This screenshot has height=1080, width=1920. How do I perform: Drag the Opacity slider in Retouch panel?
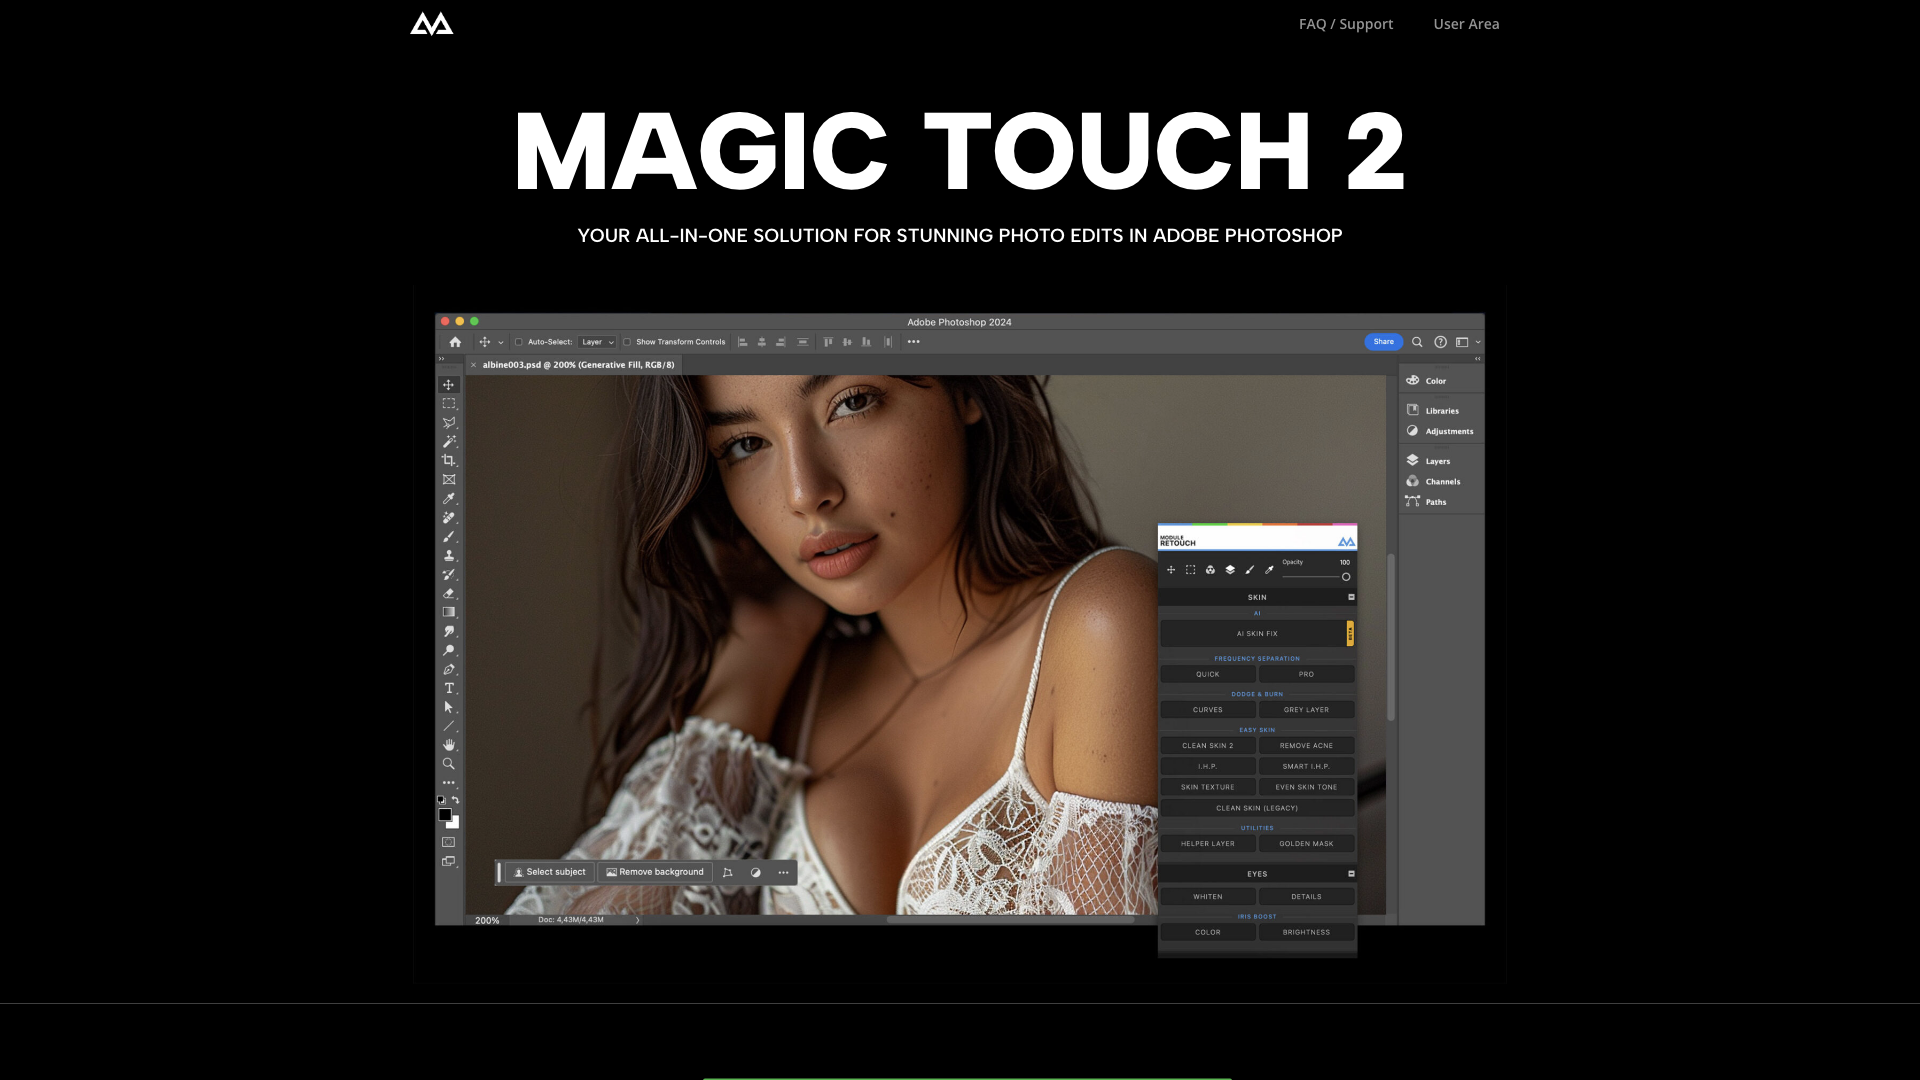[1345, 576]
